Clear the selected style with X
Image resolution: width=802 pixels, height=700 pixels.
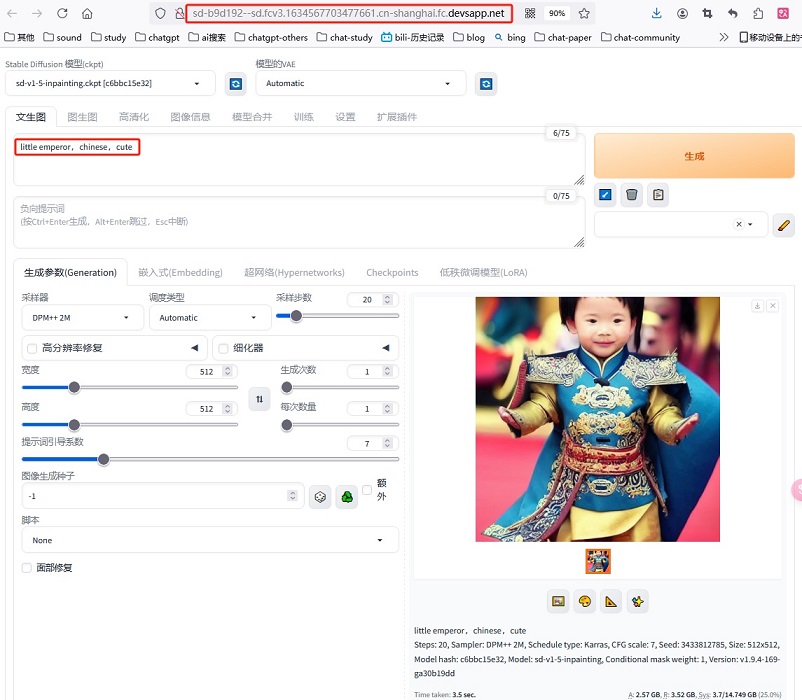click(x=739, y=224)
